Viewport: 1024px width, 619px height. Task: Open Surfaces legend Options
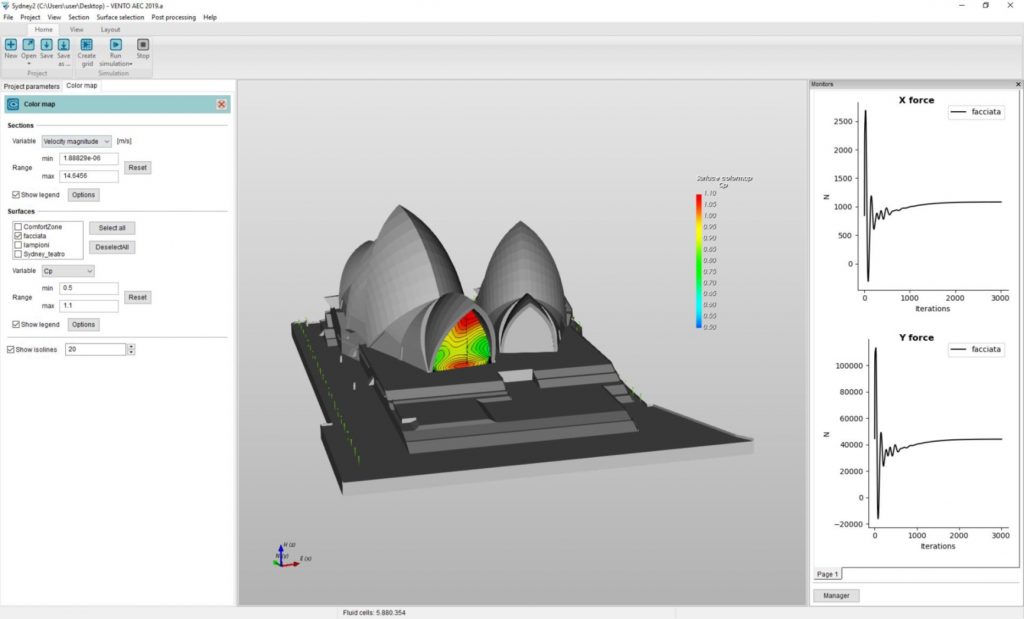pyautogui.click(x=84, y=325)
